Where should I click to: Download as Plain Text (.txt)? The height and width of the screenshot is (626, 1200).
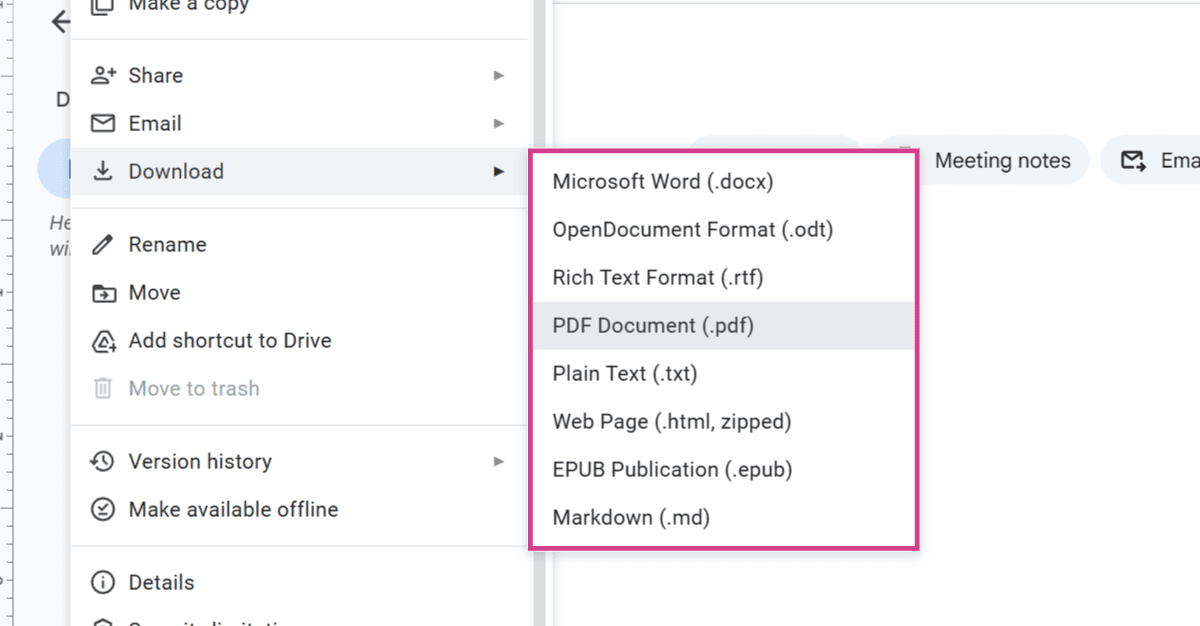click(x=724, y=373)
